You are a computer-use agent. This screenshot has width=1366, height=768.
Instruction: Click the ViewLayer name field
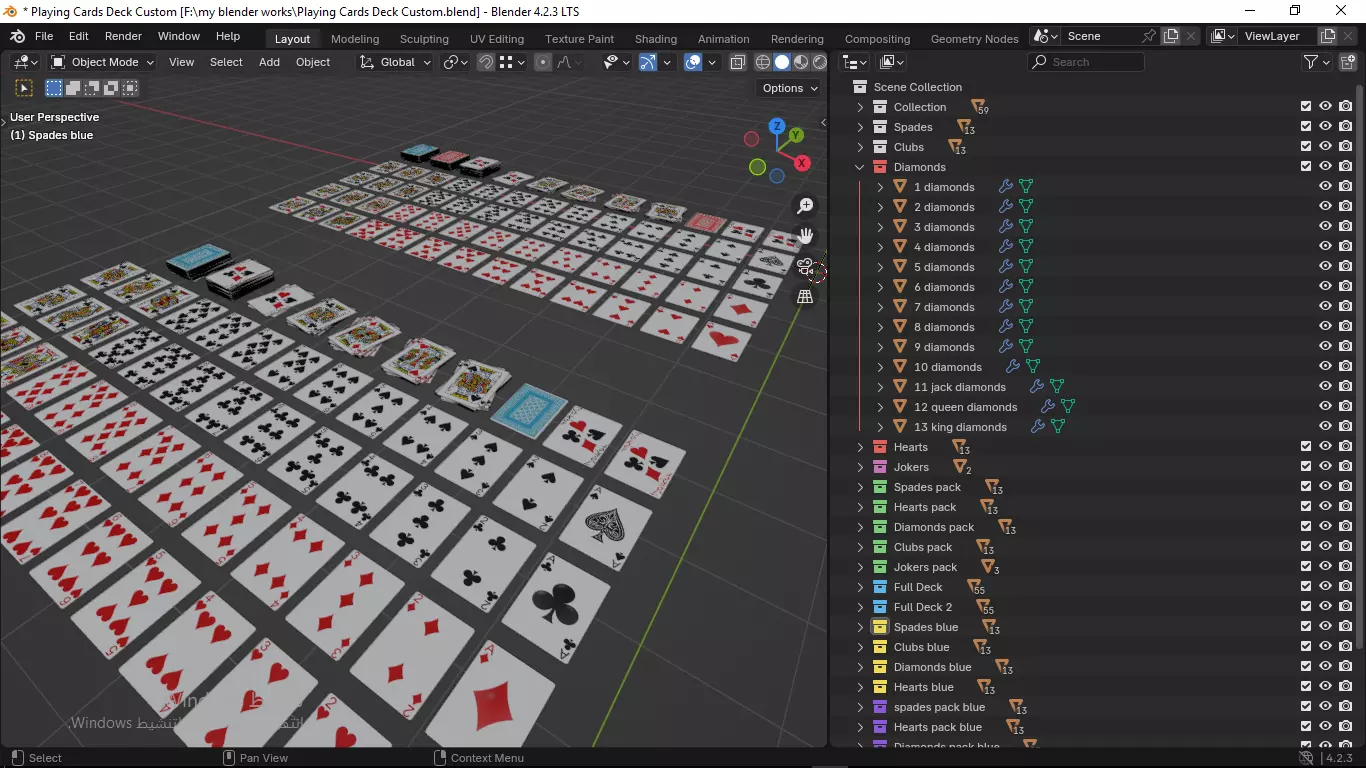pyautogui.click(x=1277, y=36)
